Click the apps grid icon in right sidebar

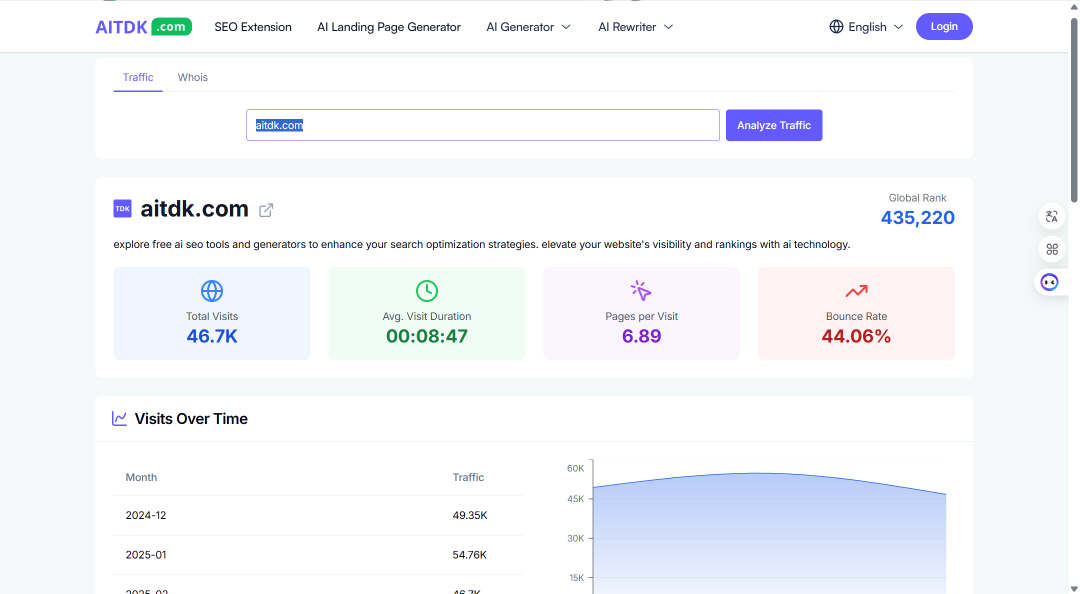(1052, 249)
